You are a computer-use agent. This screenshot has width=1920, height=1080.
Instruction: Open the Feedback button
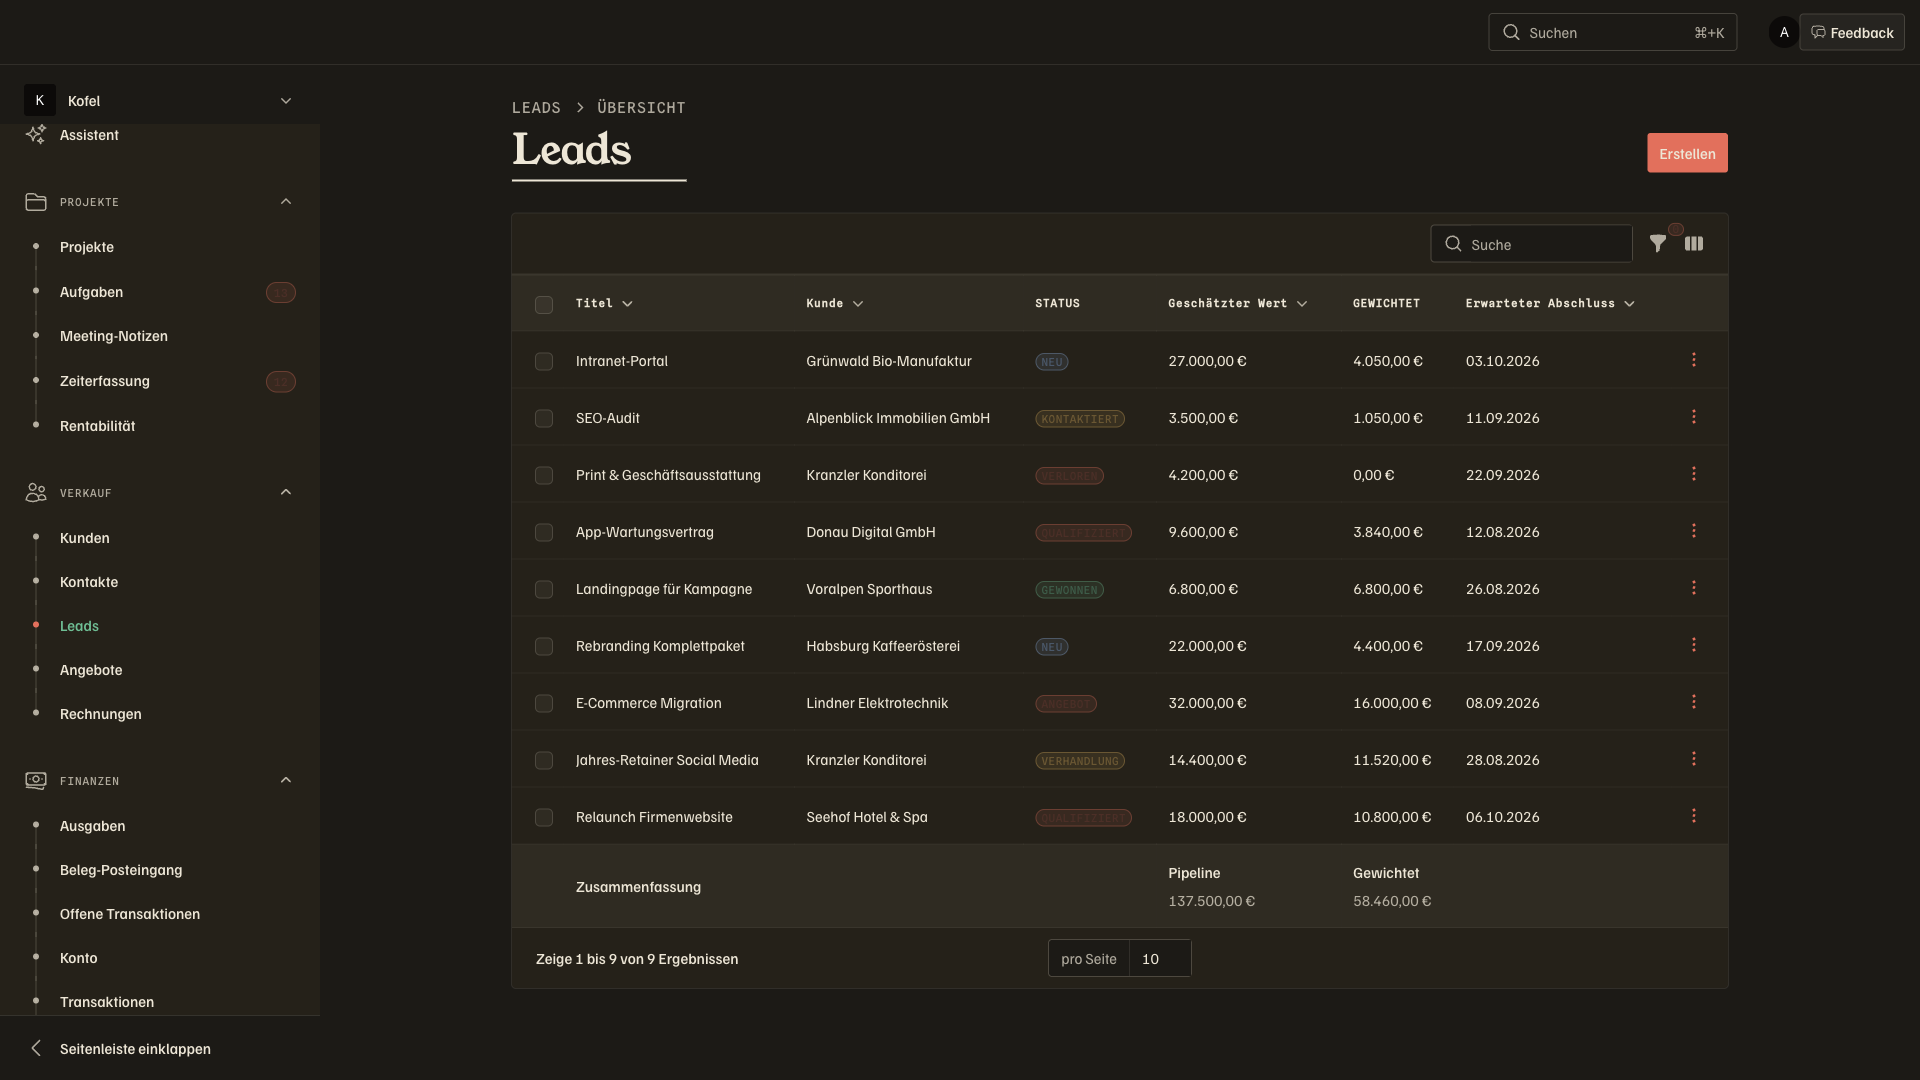[1852, 32]
